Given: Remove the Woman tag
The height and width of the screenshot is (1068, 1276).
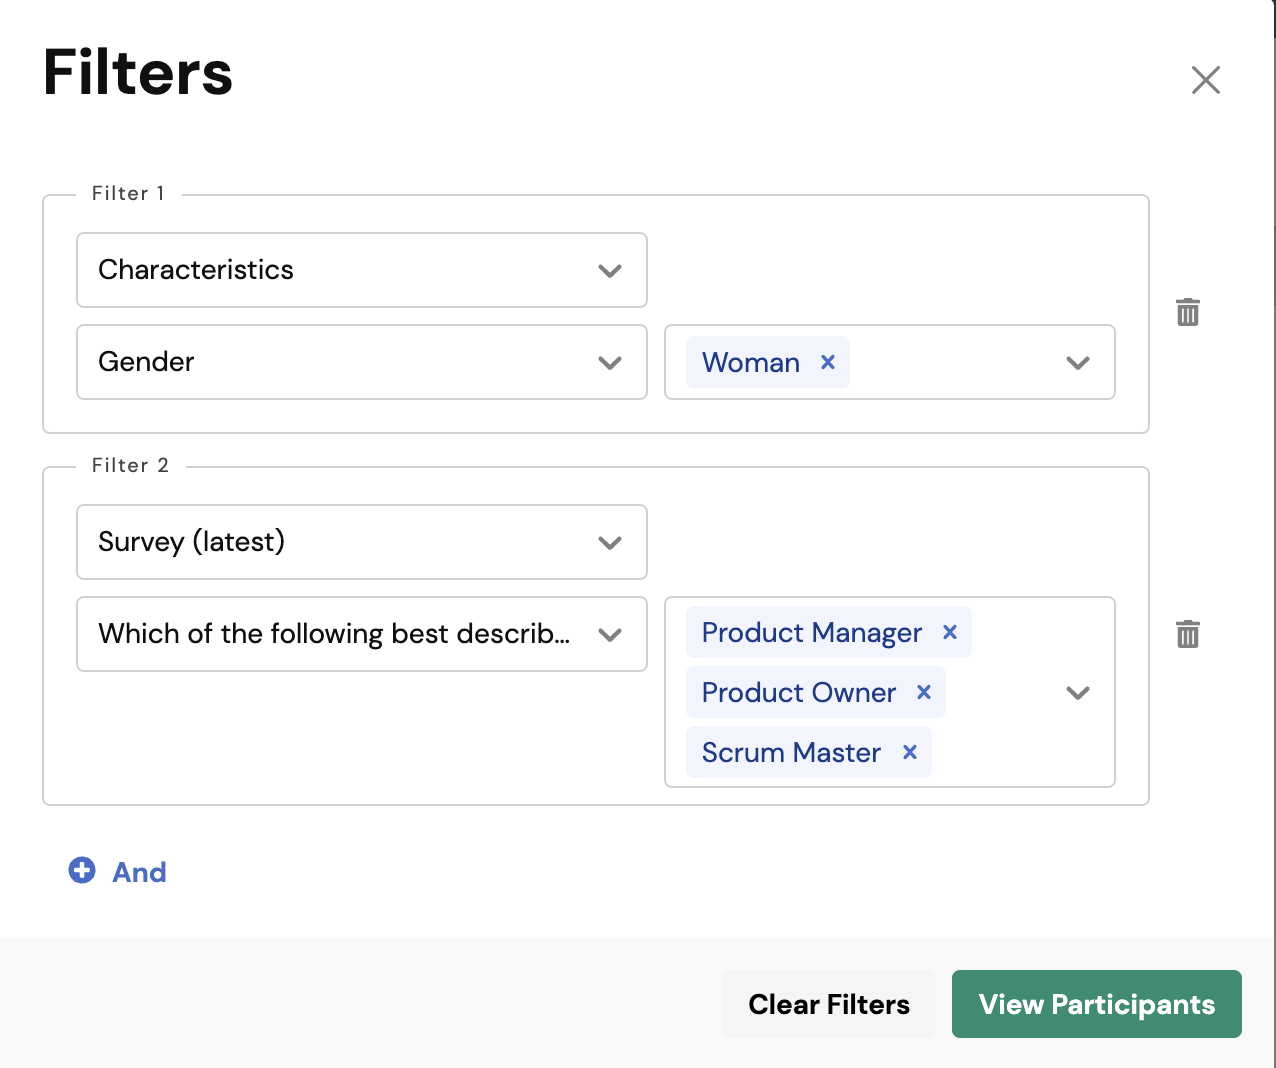Looking at the screenshot, I should click(828, 362).
